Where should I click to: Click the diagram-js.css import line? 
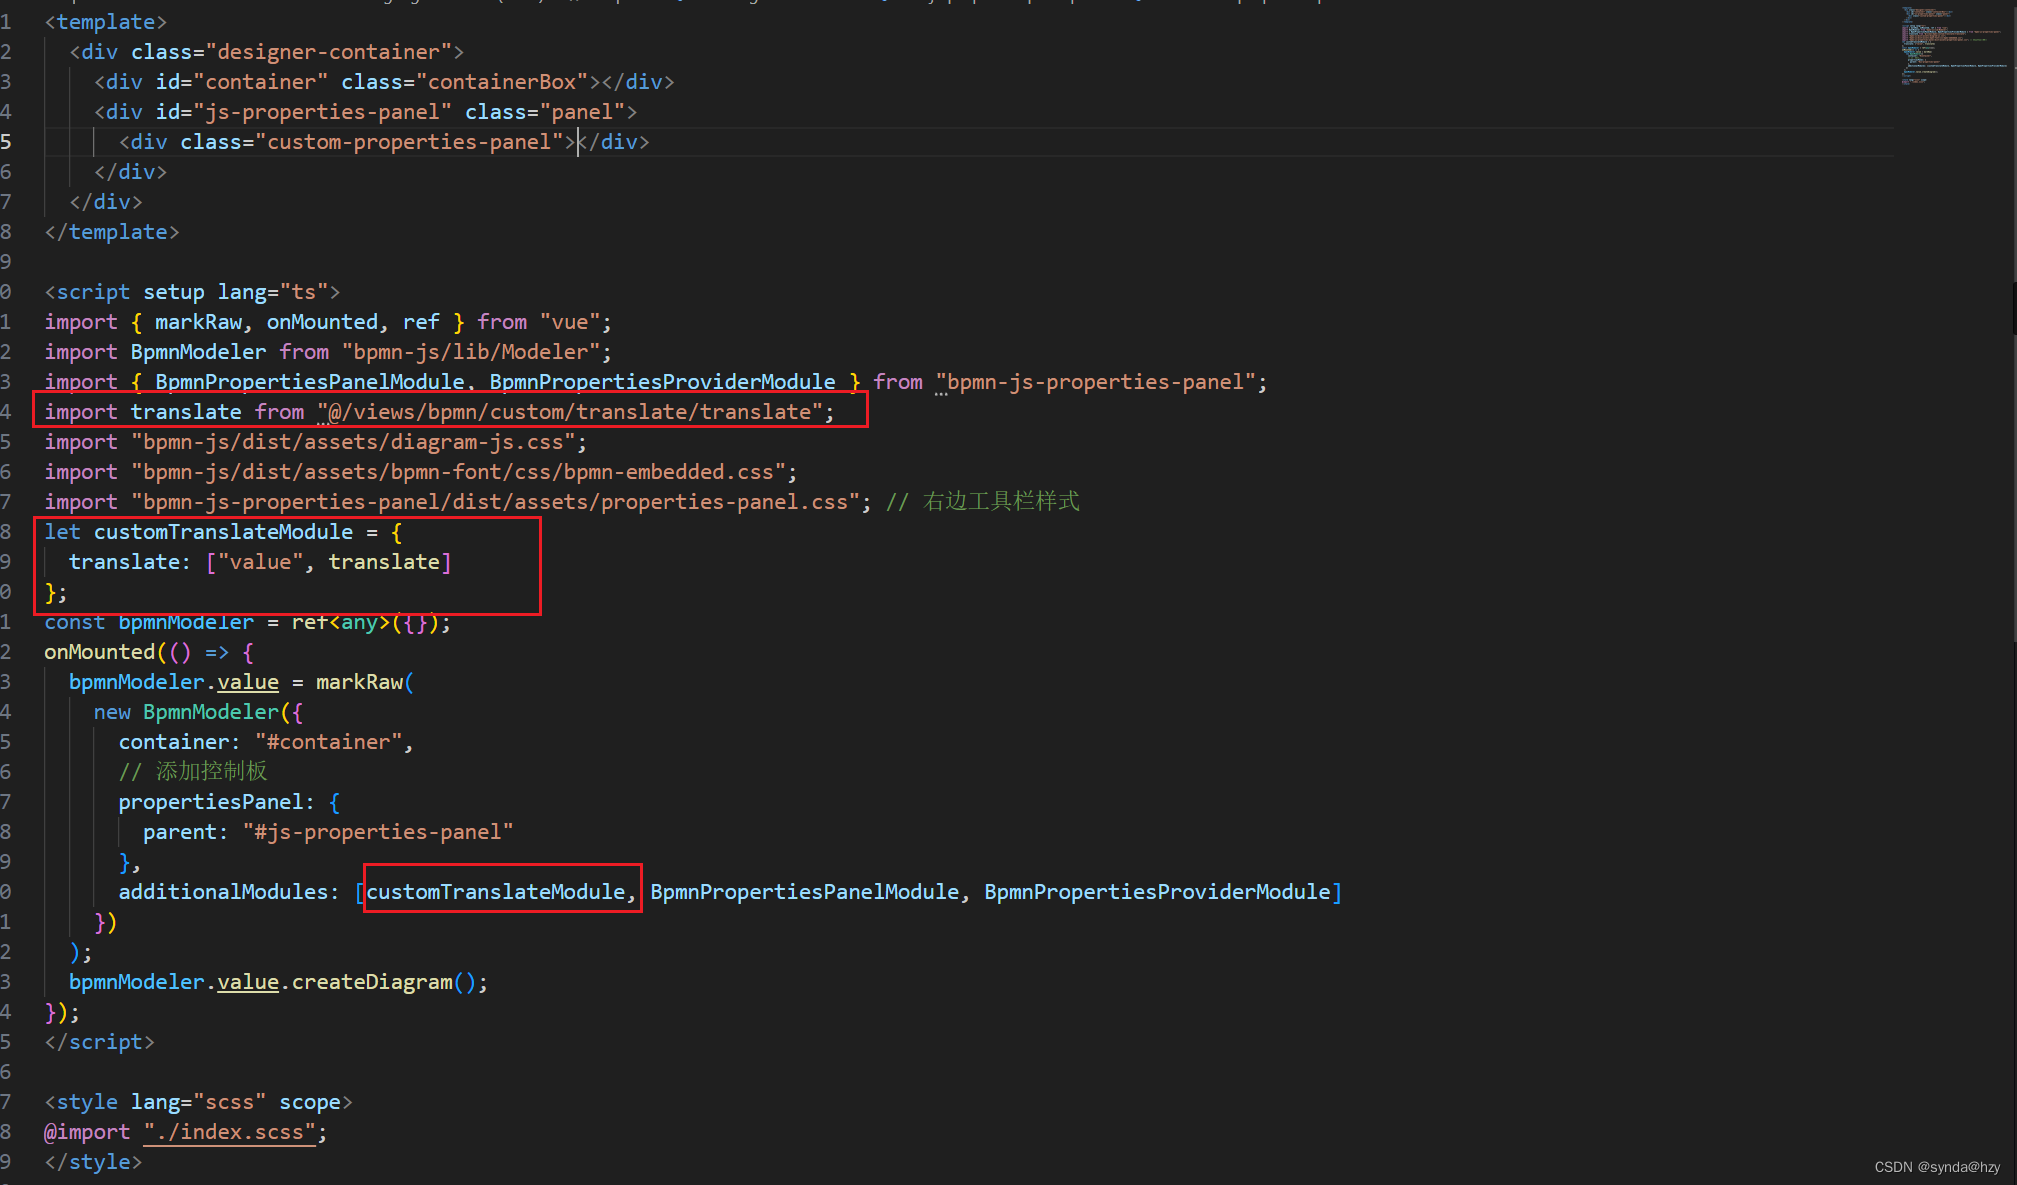pyautogui.click(x=316, y=442)
